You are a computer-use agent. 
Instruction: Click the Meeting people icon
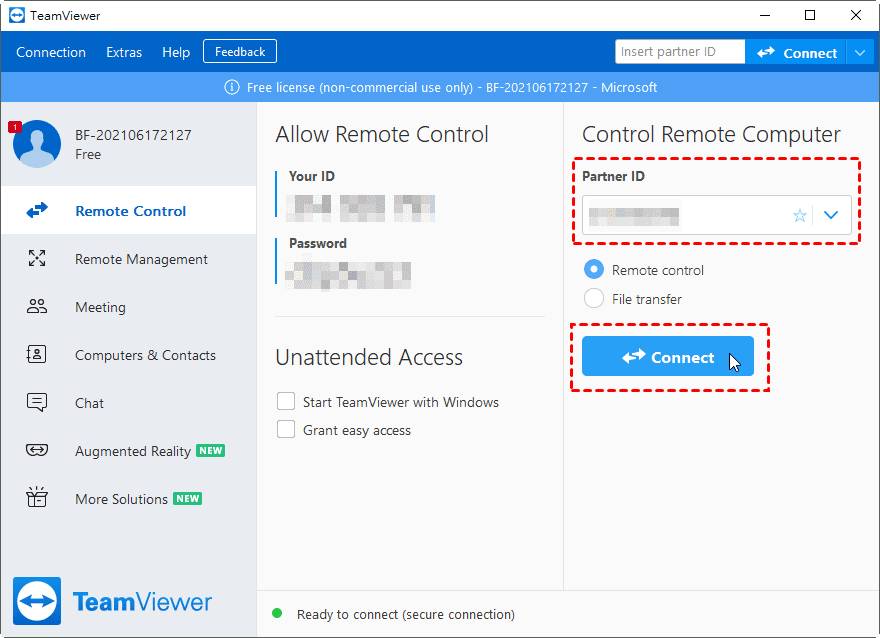[37, 306]
